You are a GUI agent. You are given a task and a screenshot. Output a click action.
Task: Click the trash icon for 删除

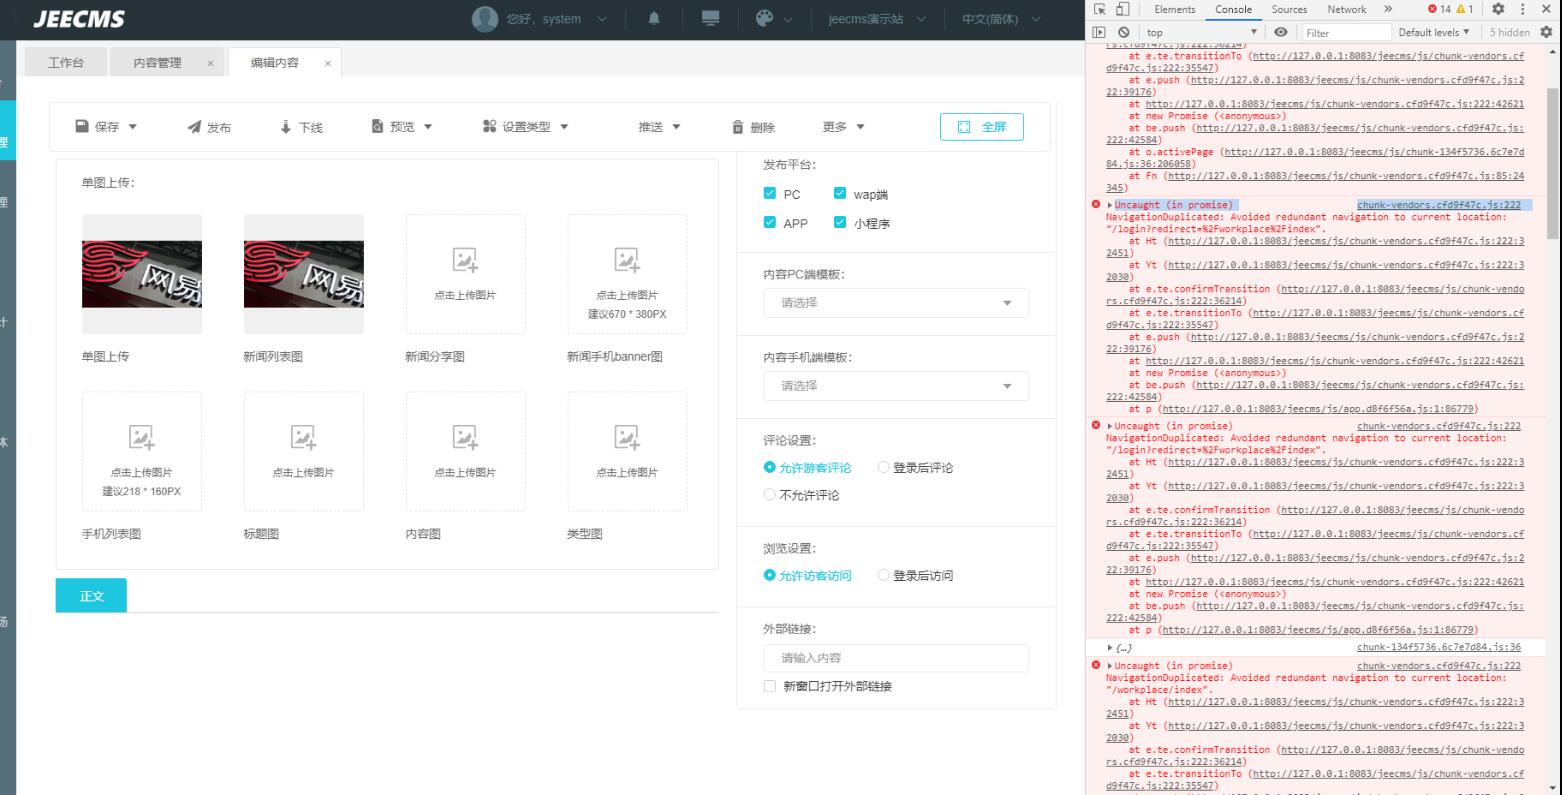click(738, 127)
